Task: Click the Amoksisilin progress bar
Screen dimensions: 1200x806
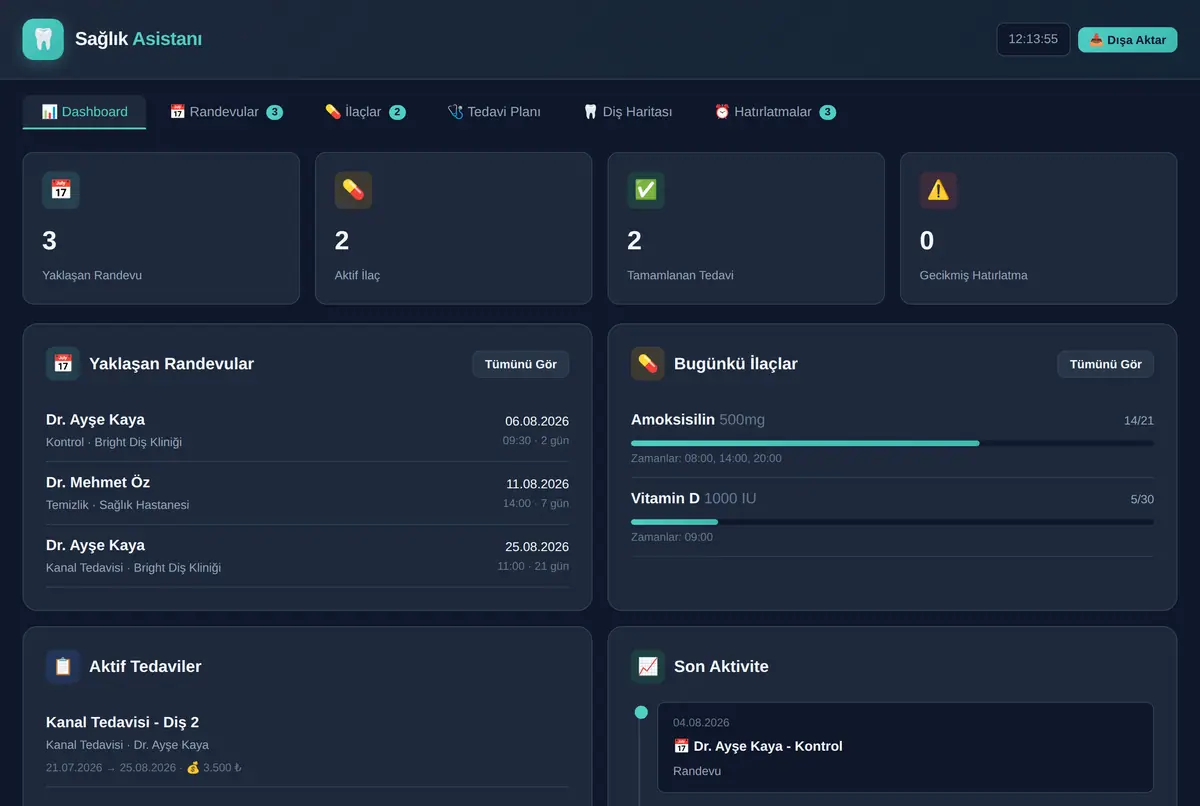Action: (x=892, y=442)
